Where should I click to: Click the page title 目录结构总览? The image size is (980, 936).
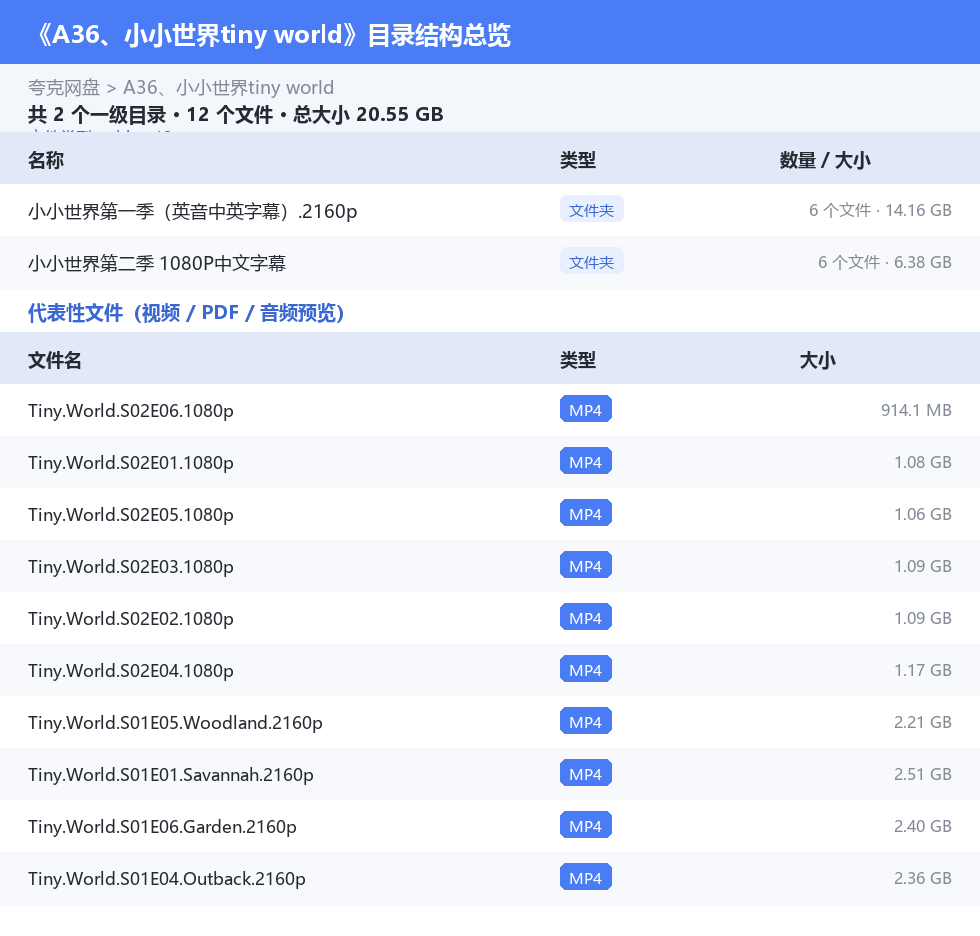(439, 35)
